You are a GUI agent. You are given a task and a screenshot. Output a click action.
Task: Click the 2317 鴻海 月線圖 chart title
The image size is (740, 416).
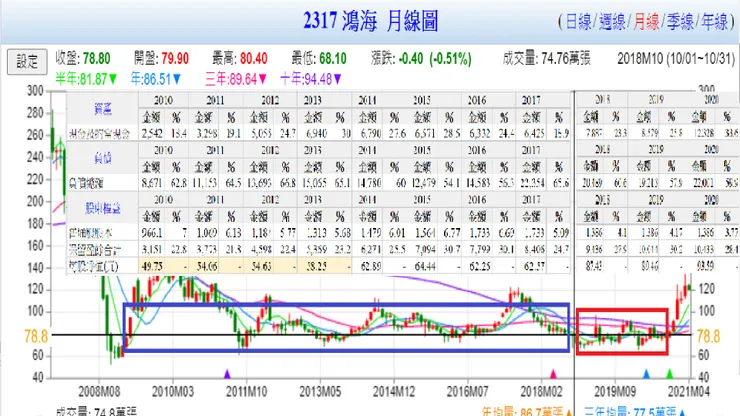370,21
